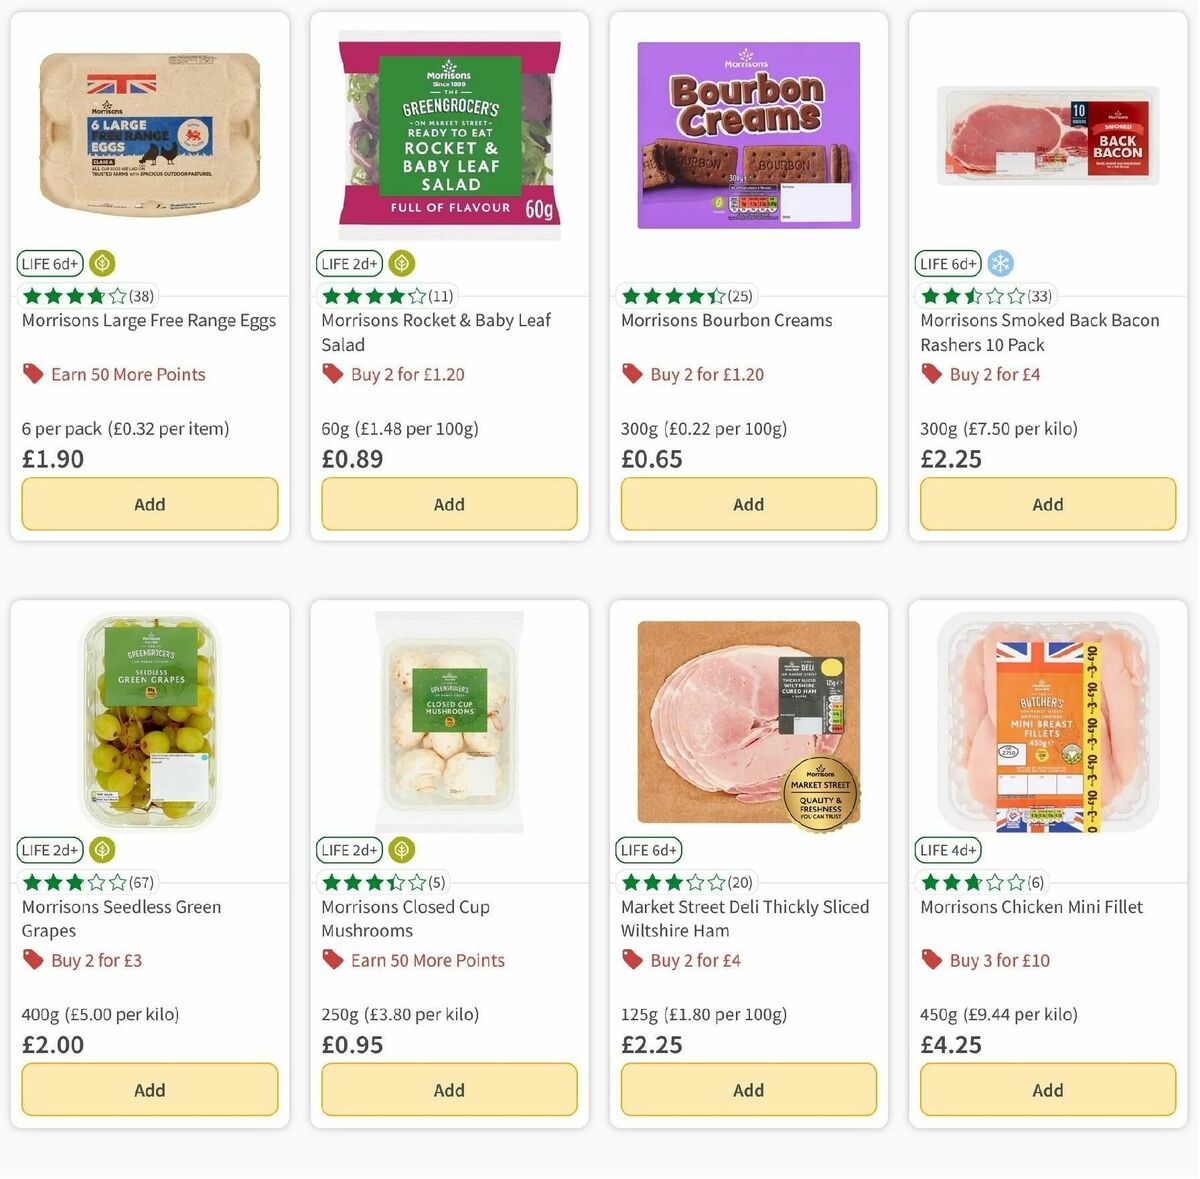
Task: Add Market Street Wiltshire Ham to basket
Action: point(748,1090)
